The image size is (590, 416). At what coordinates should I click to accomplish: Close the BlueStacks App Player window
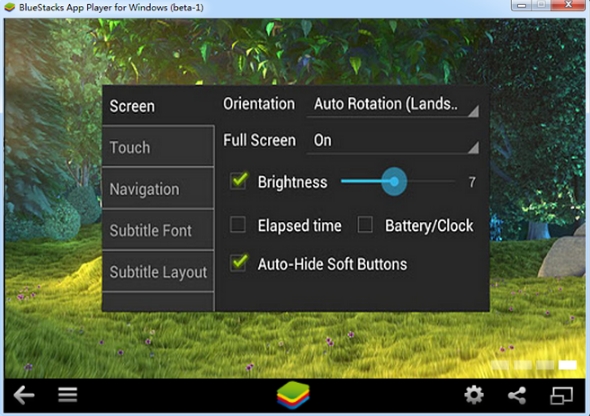[x=569, y=5]
